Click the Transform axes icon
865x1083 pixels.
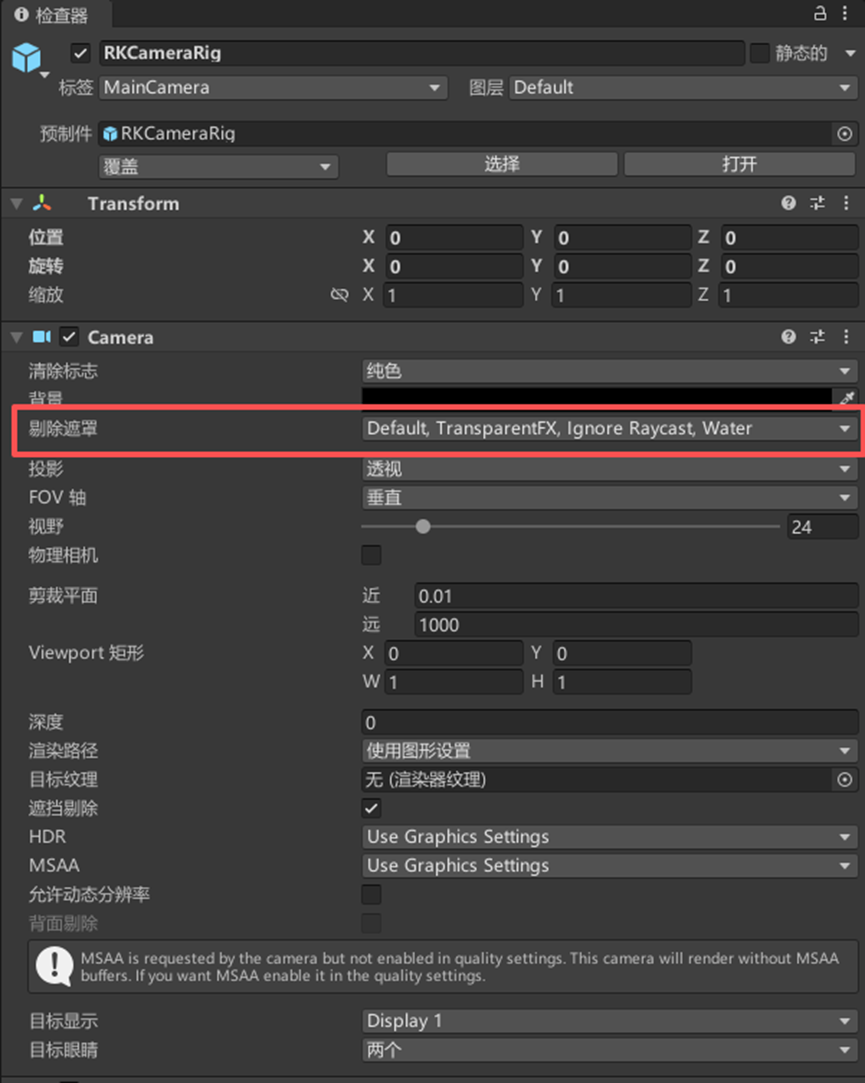pos(42,203)
